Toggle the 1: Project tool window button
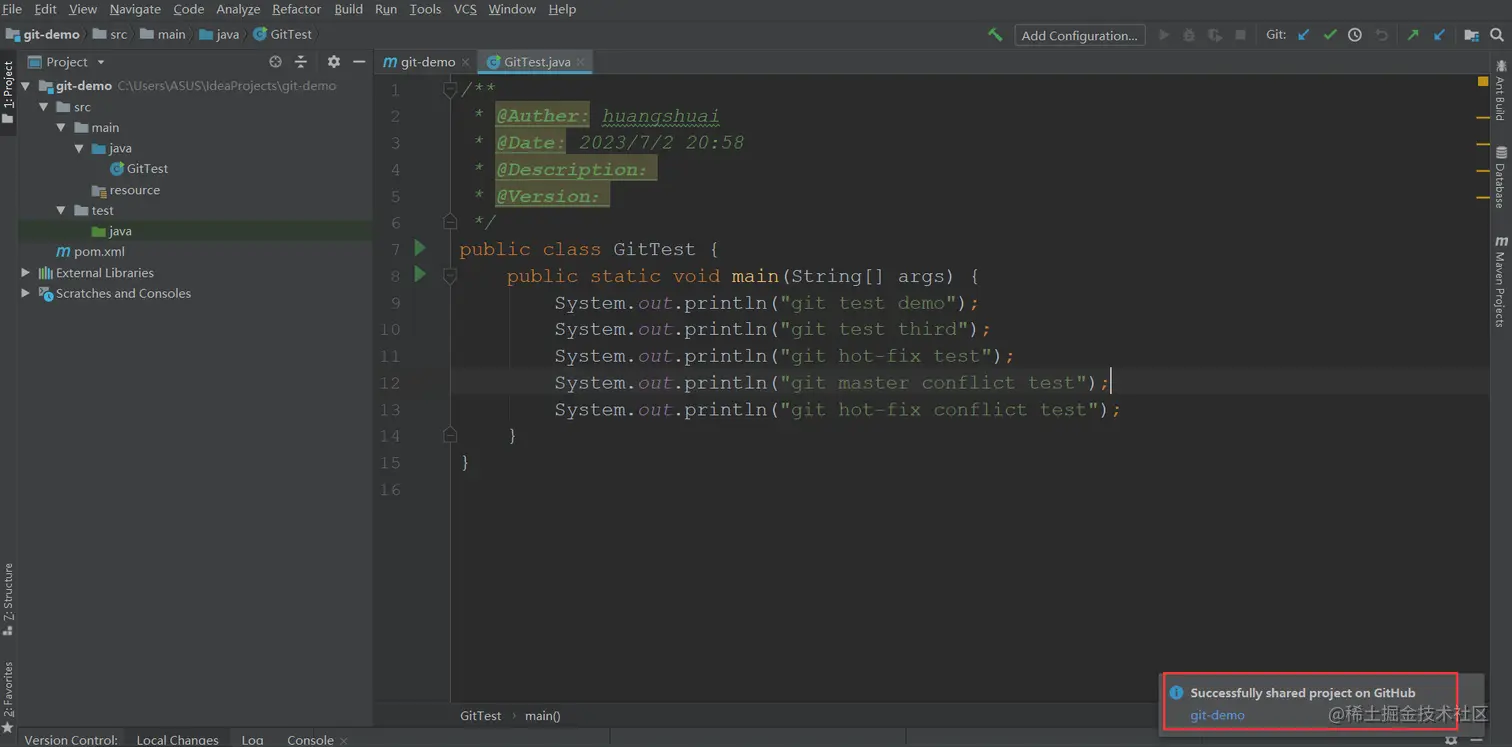 [8, 92]
